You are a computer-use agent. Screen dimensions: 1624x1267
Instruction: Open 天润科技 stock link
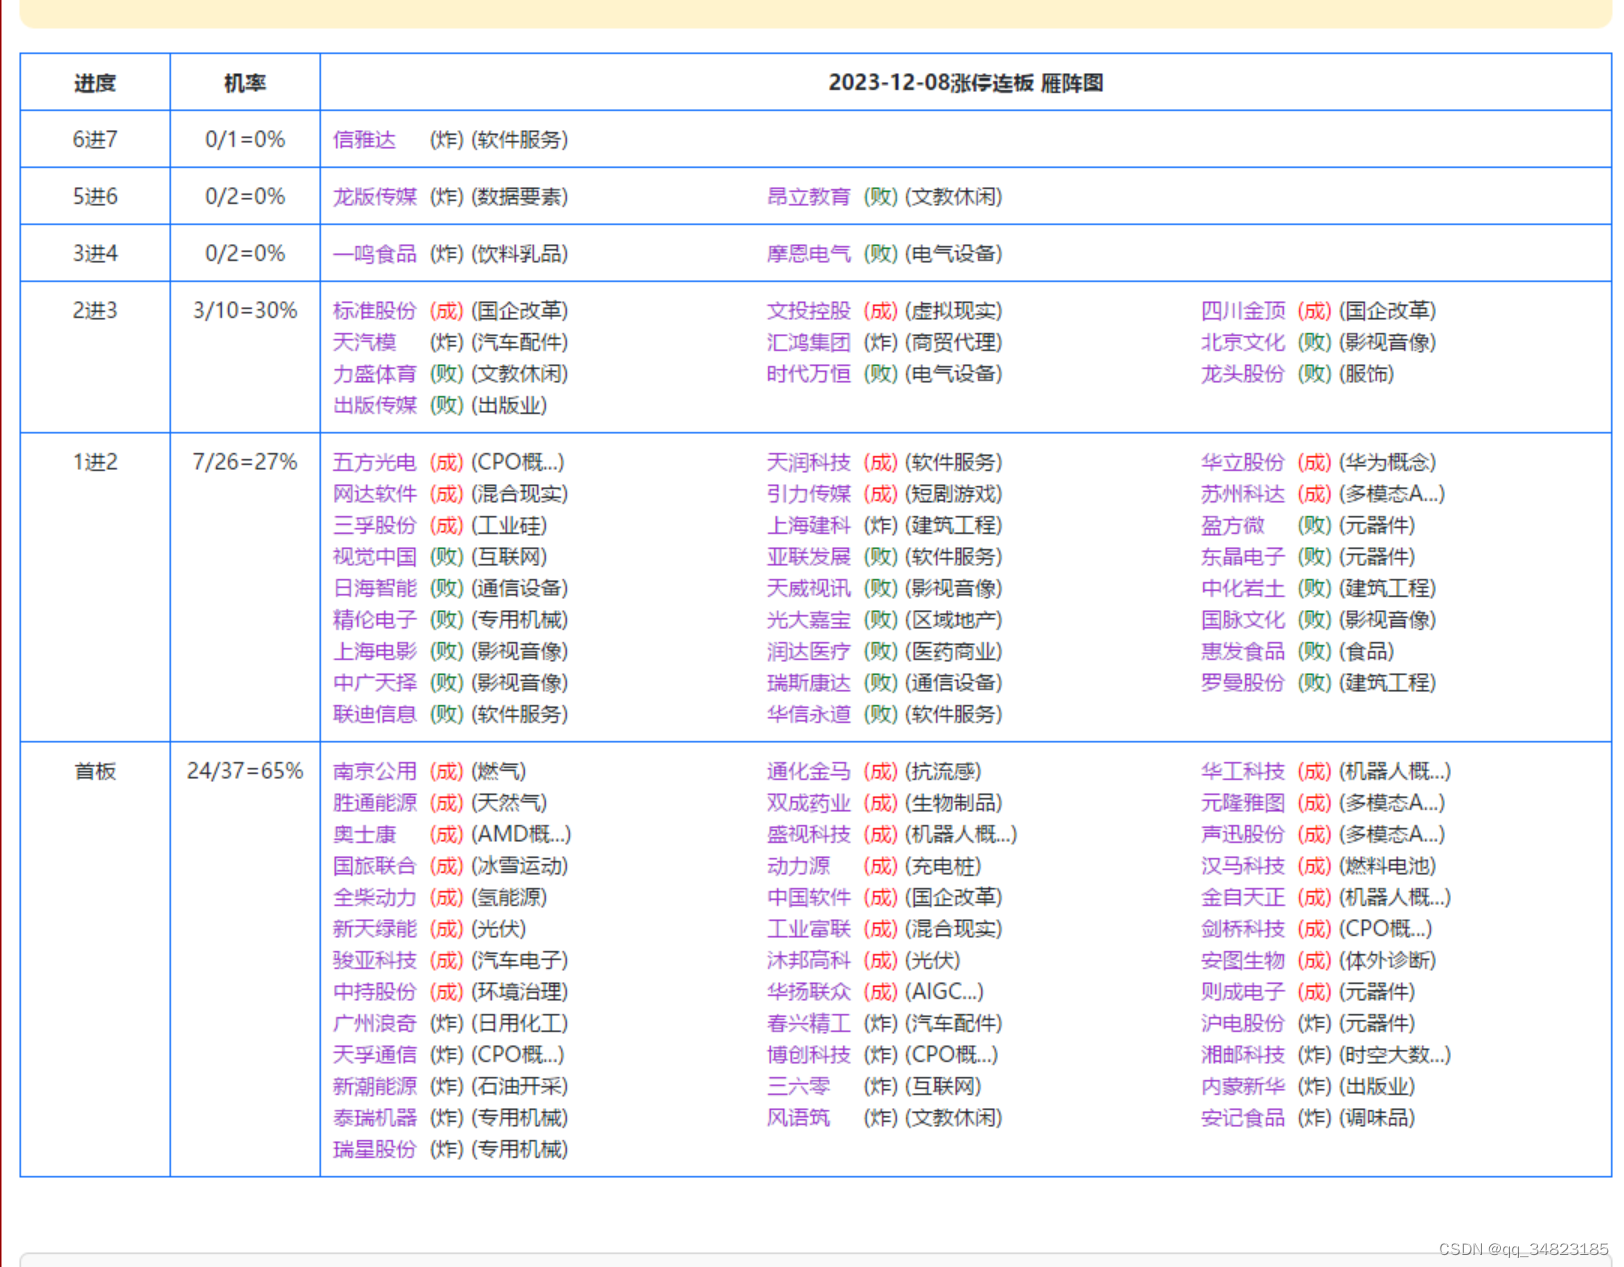pos(809,462)
